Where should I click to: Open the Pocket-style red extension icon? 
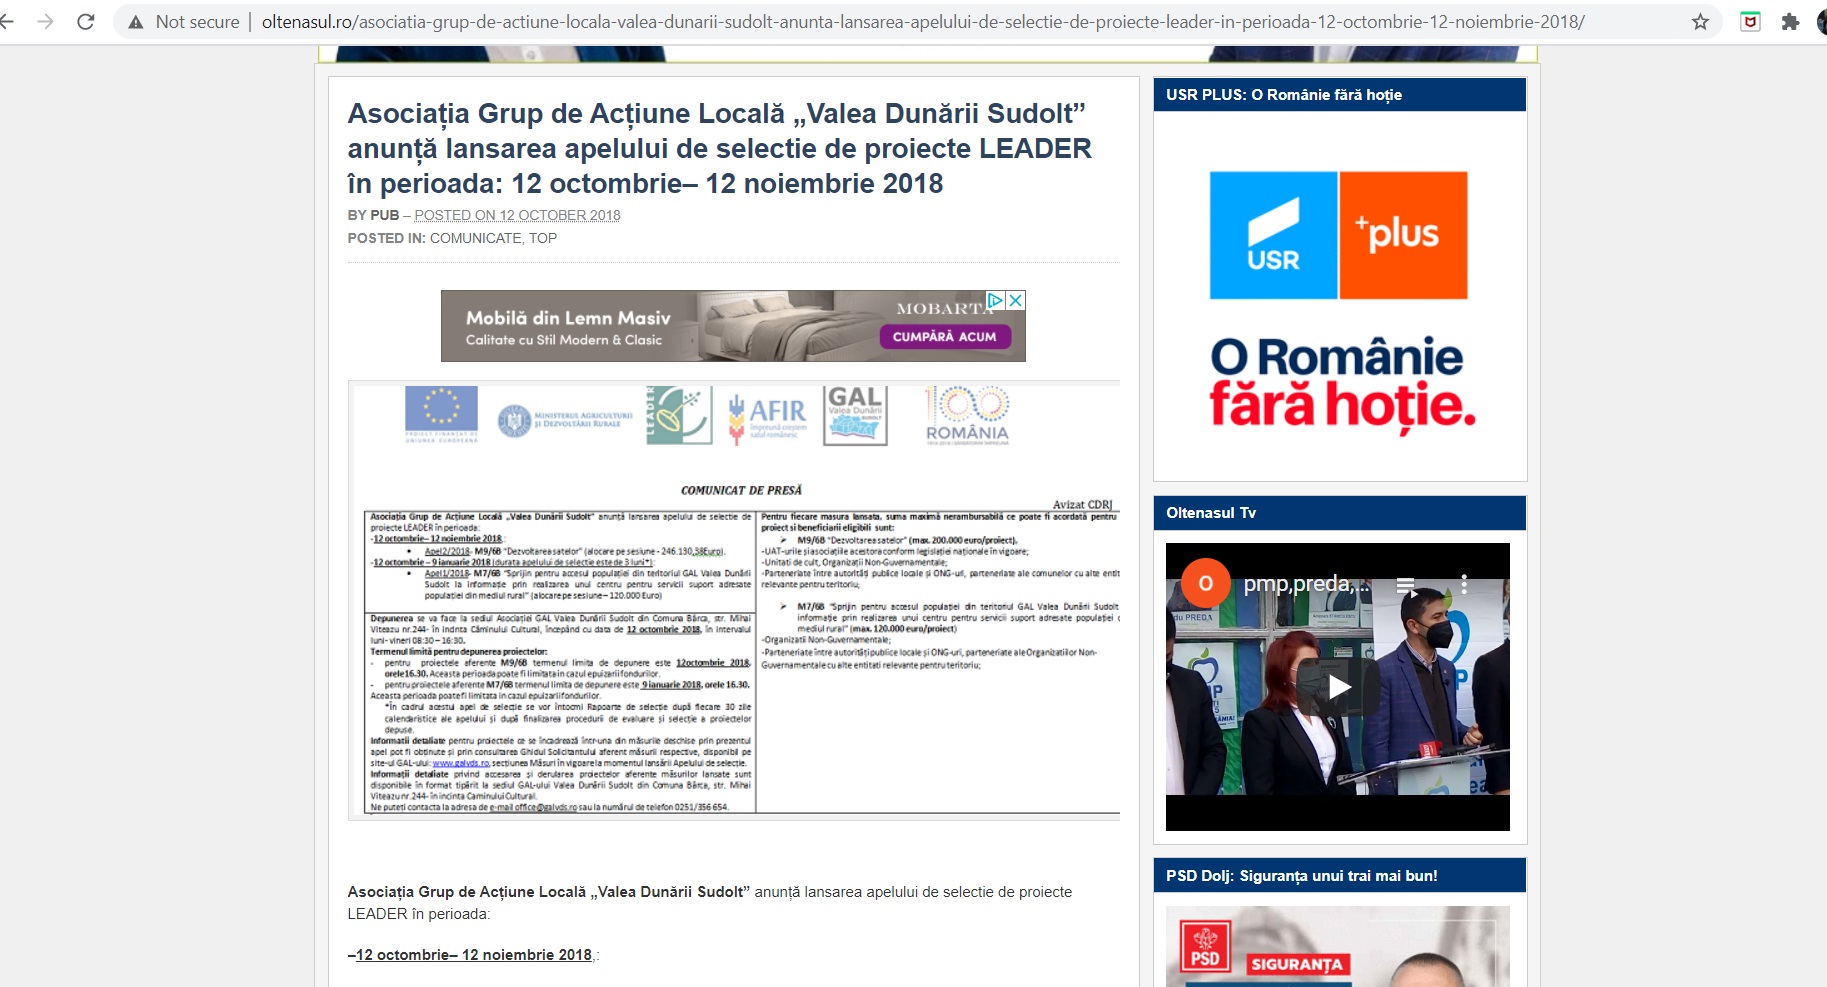pyautogui.click(x=1750, y=21)
